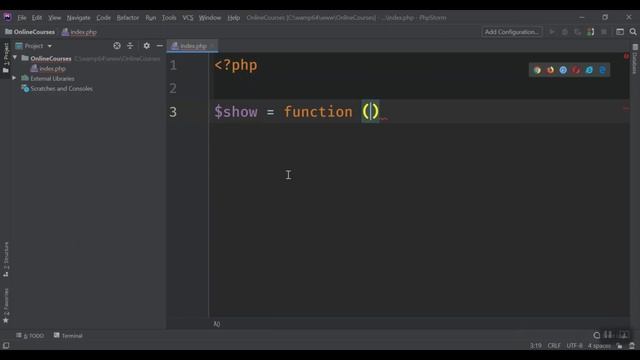Open the Edge browser preview icon
Viewport: 640px width, 360px height.
602,70
